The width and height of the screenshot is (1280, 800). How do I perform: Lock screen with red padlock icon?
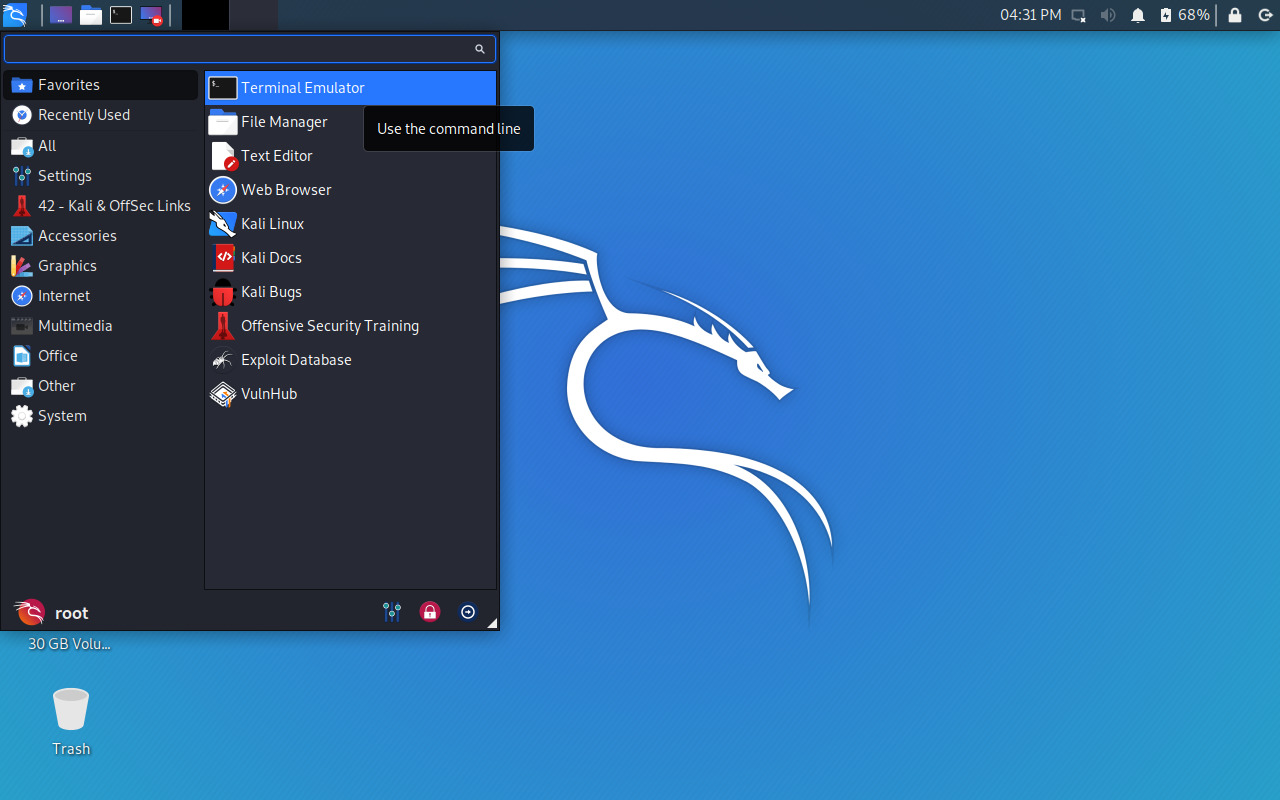click(429, 611)
